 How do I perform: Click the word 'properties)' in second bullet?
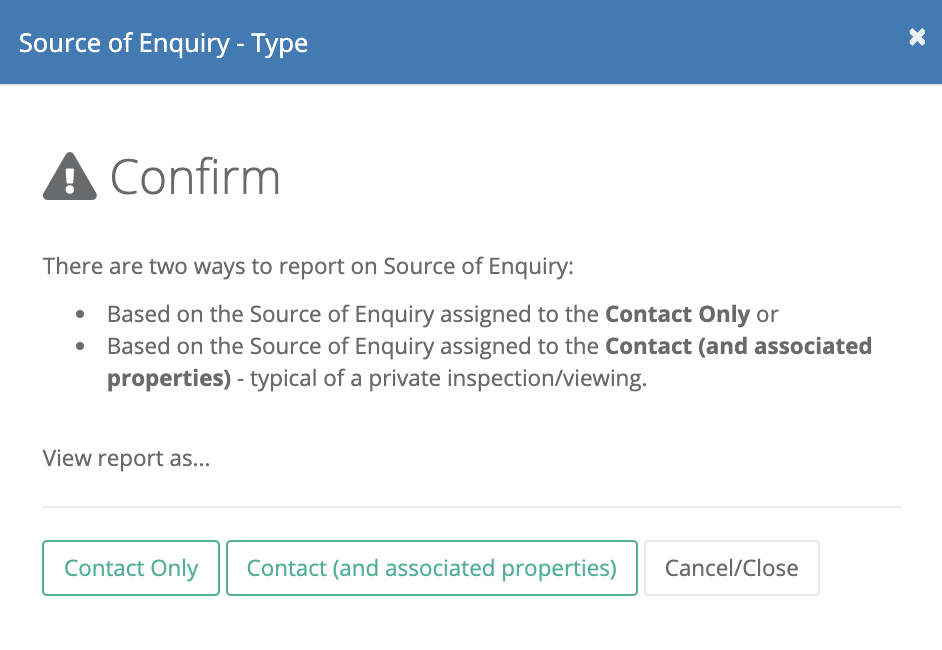tap(169, 378)
